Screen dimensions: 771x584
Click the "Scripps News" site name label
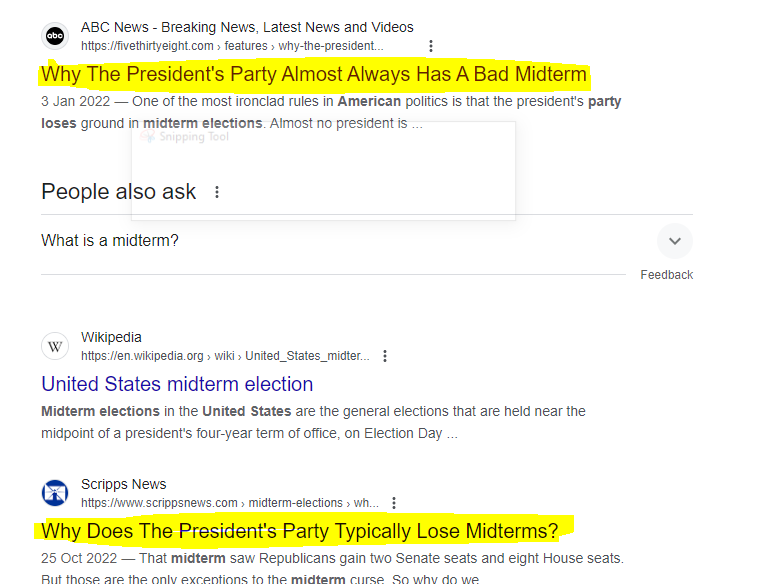coord(124,485)
